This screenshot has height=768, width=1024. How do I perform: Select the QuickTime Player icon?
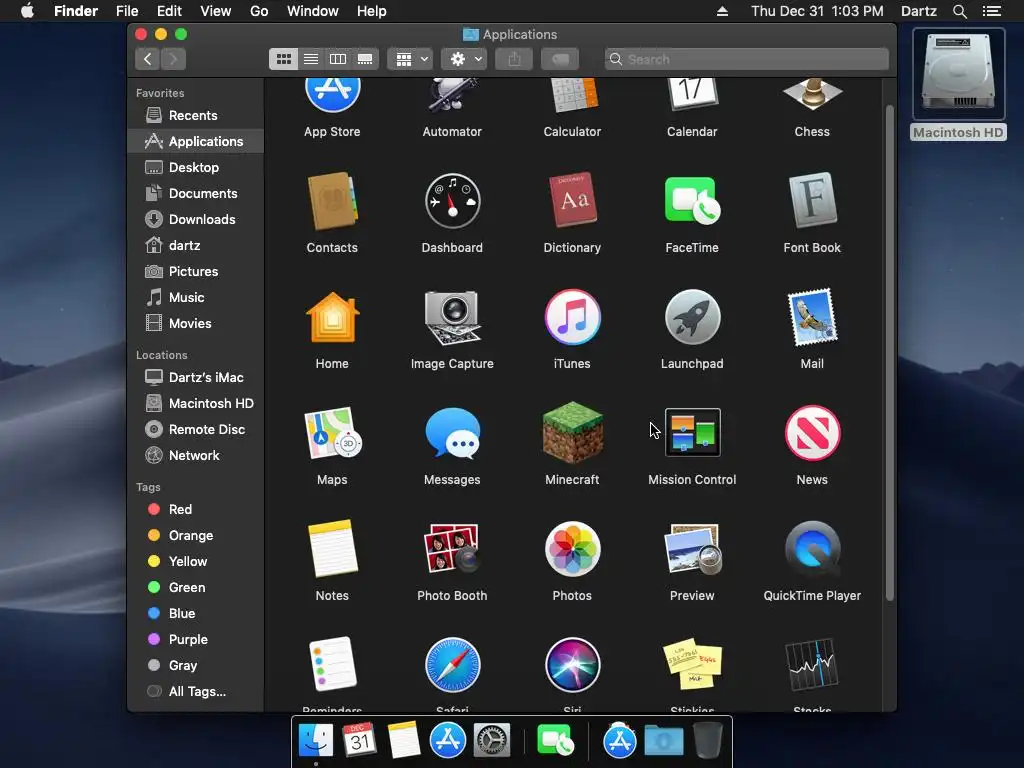click(x=812, y=549)
